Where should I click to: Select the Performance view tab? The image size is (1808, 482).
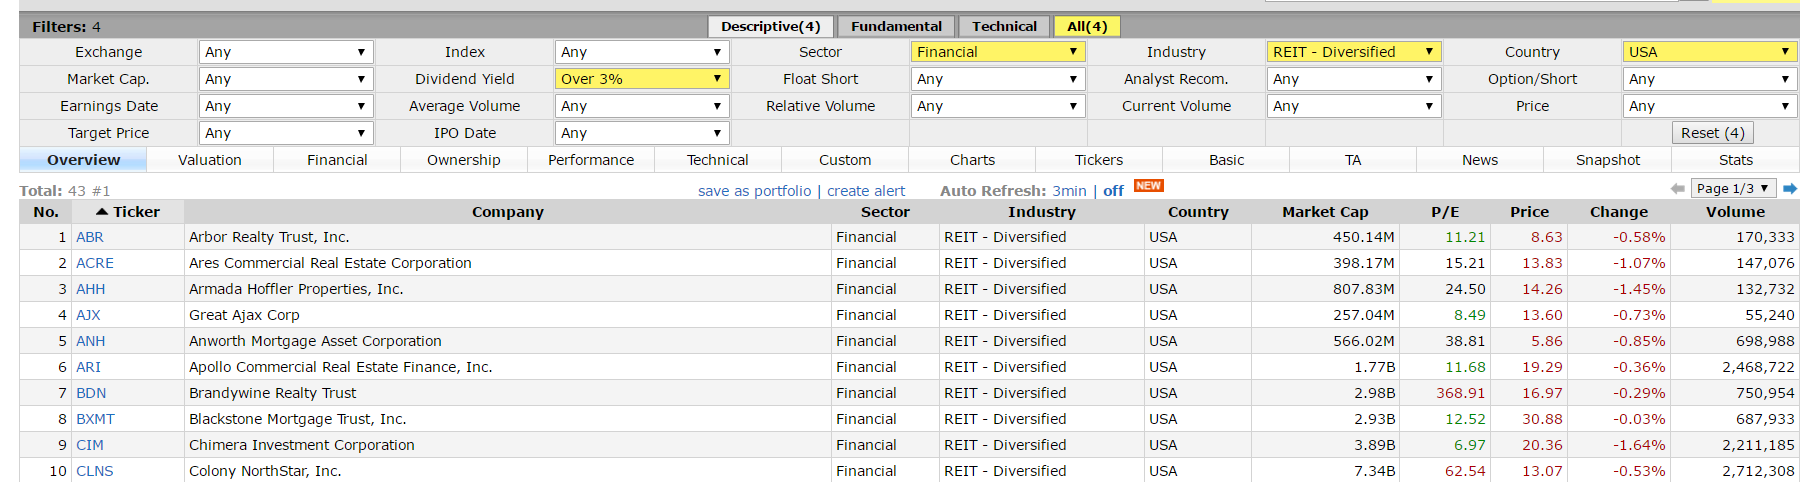(591, 160)
